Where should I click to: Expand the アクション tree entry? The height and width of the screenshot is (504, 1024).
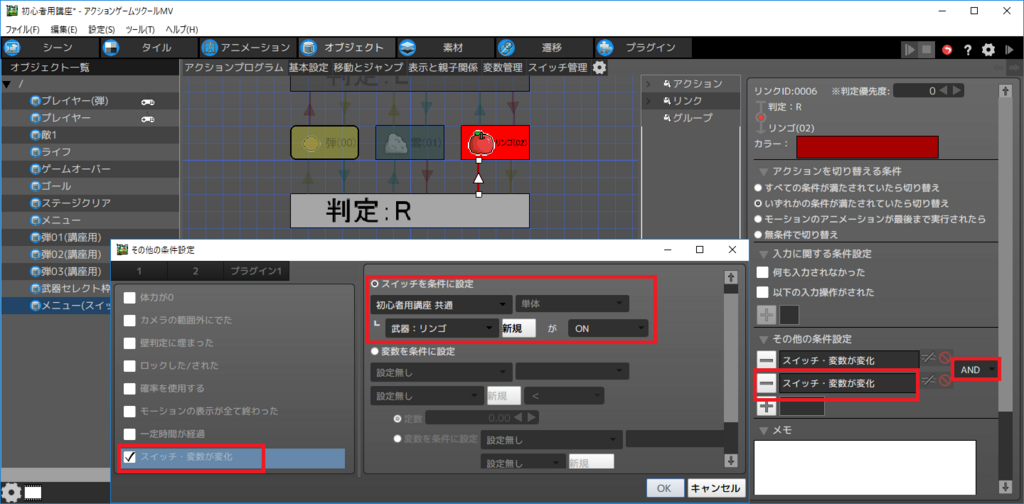[x=649, y=84]
